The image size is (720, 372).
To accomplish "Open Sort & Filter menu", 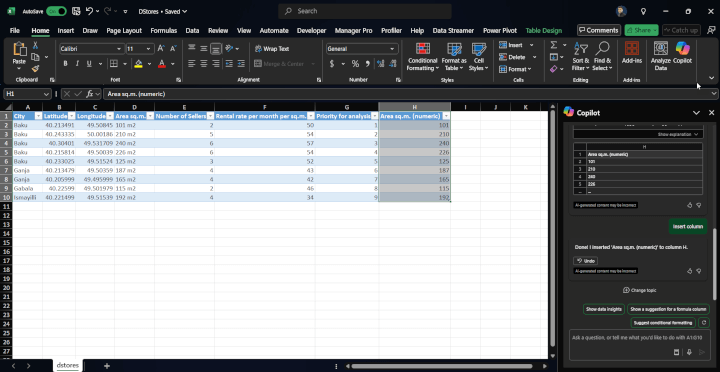I will [581, 57].
